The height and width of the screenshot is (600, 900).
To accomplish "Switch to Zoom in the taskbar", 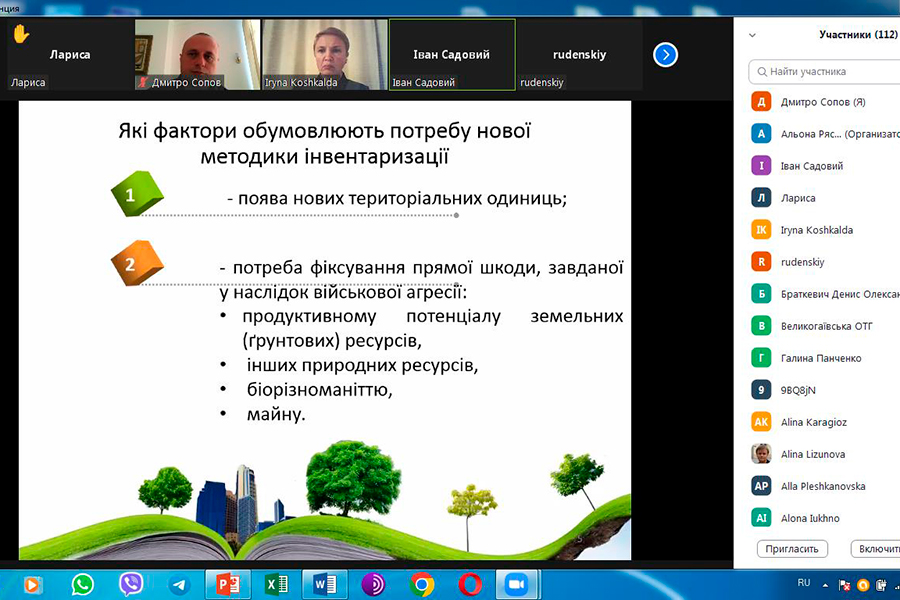I will click(x=517, y=584).
